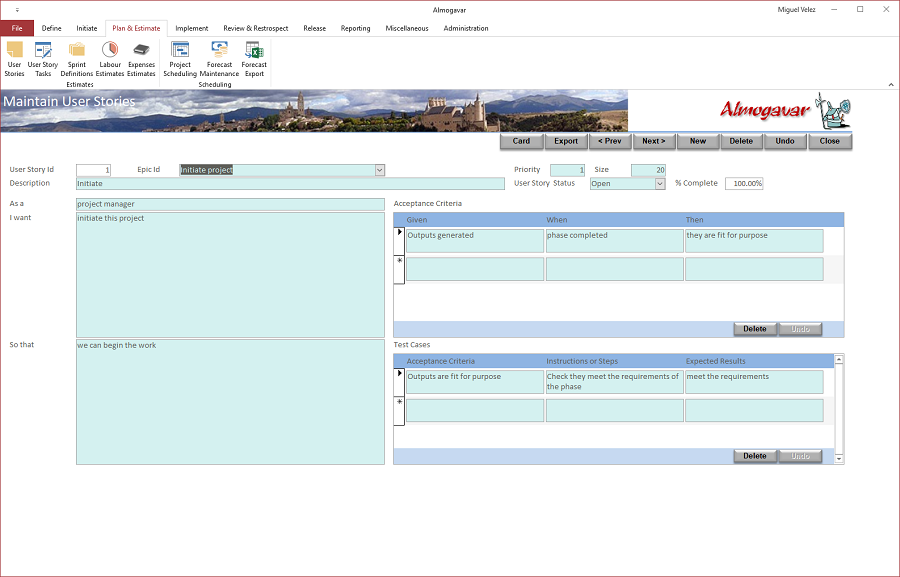Open the Release tab
Screen dimensions: 900x577
(315, 28)
